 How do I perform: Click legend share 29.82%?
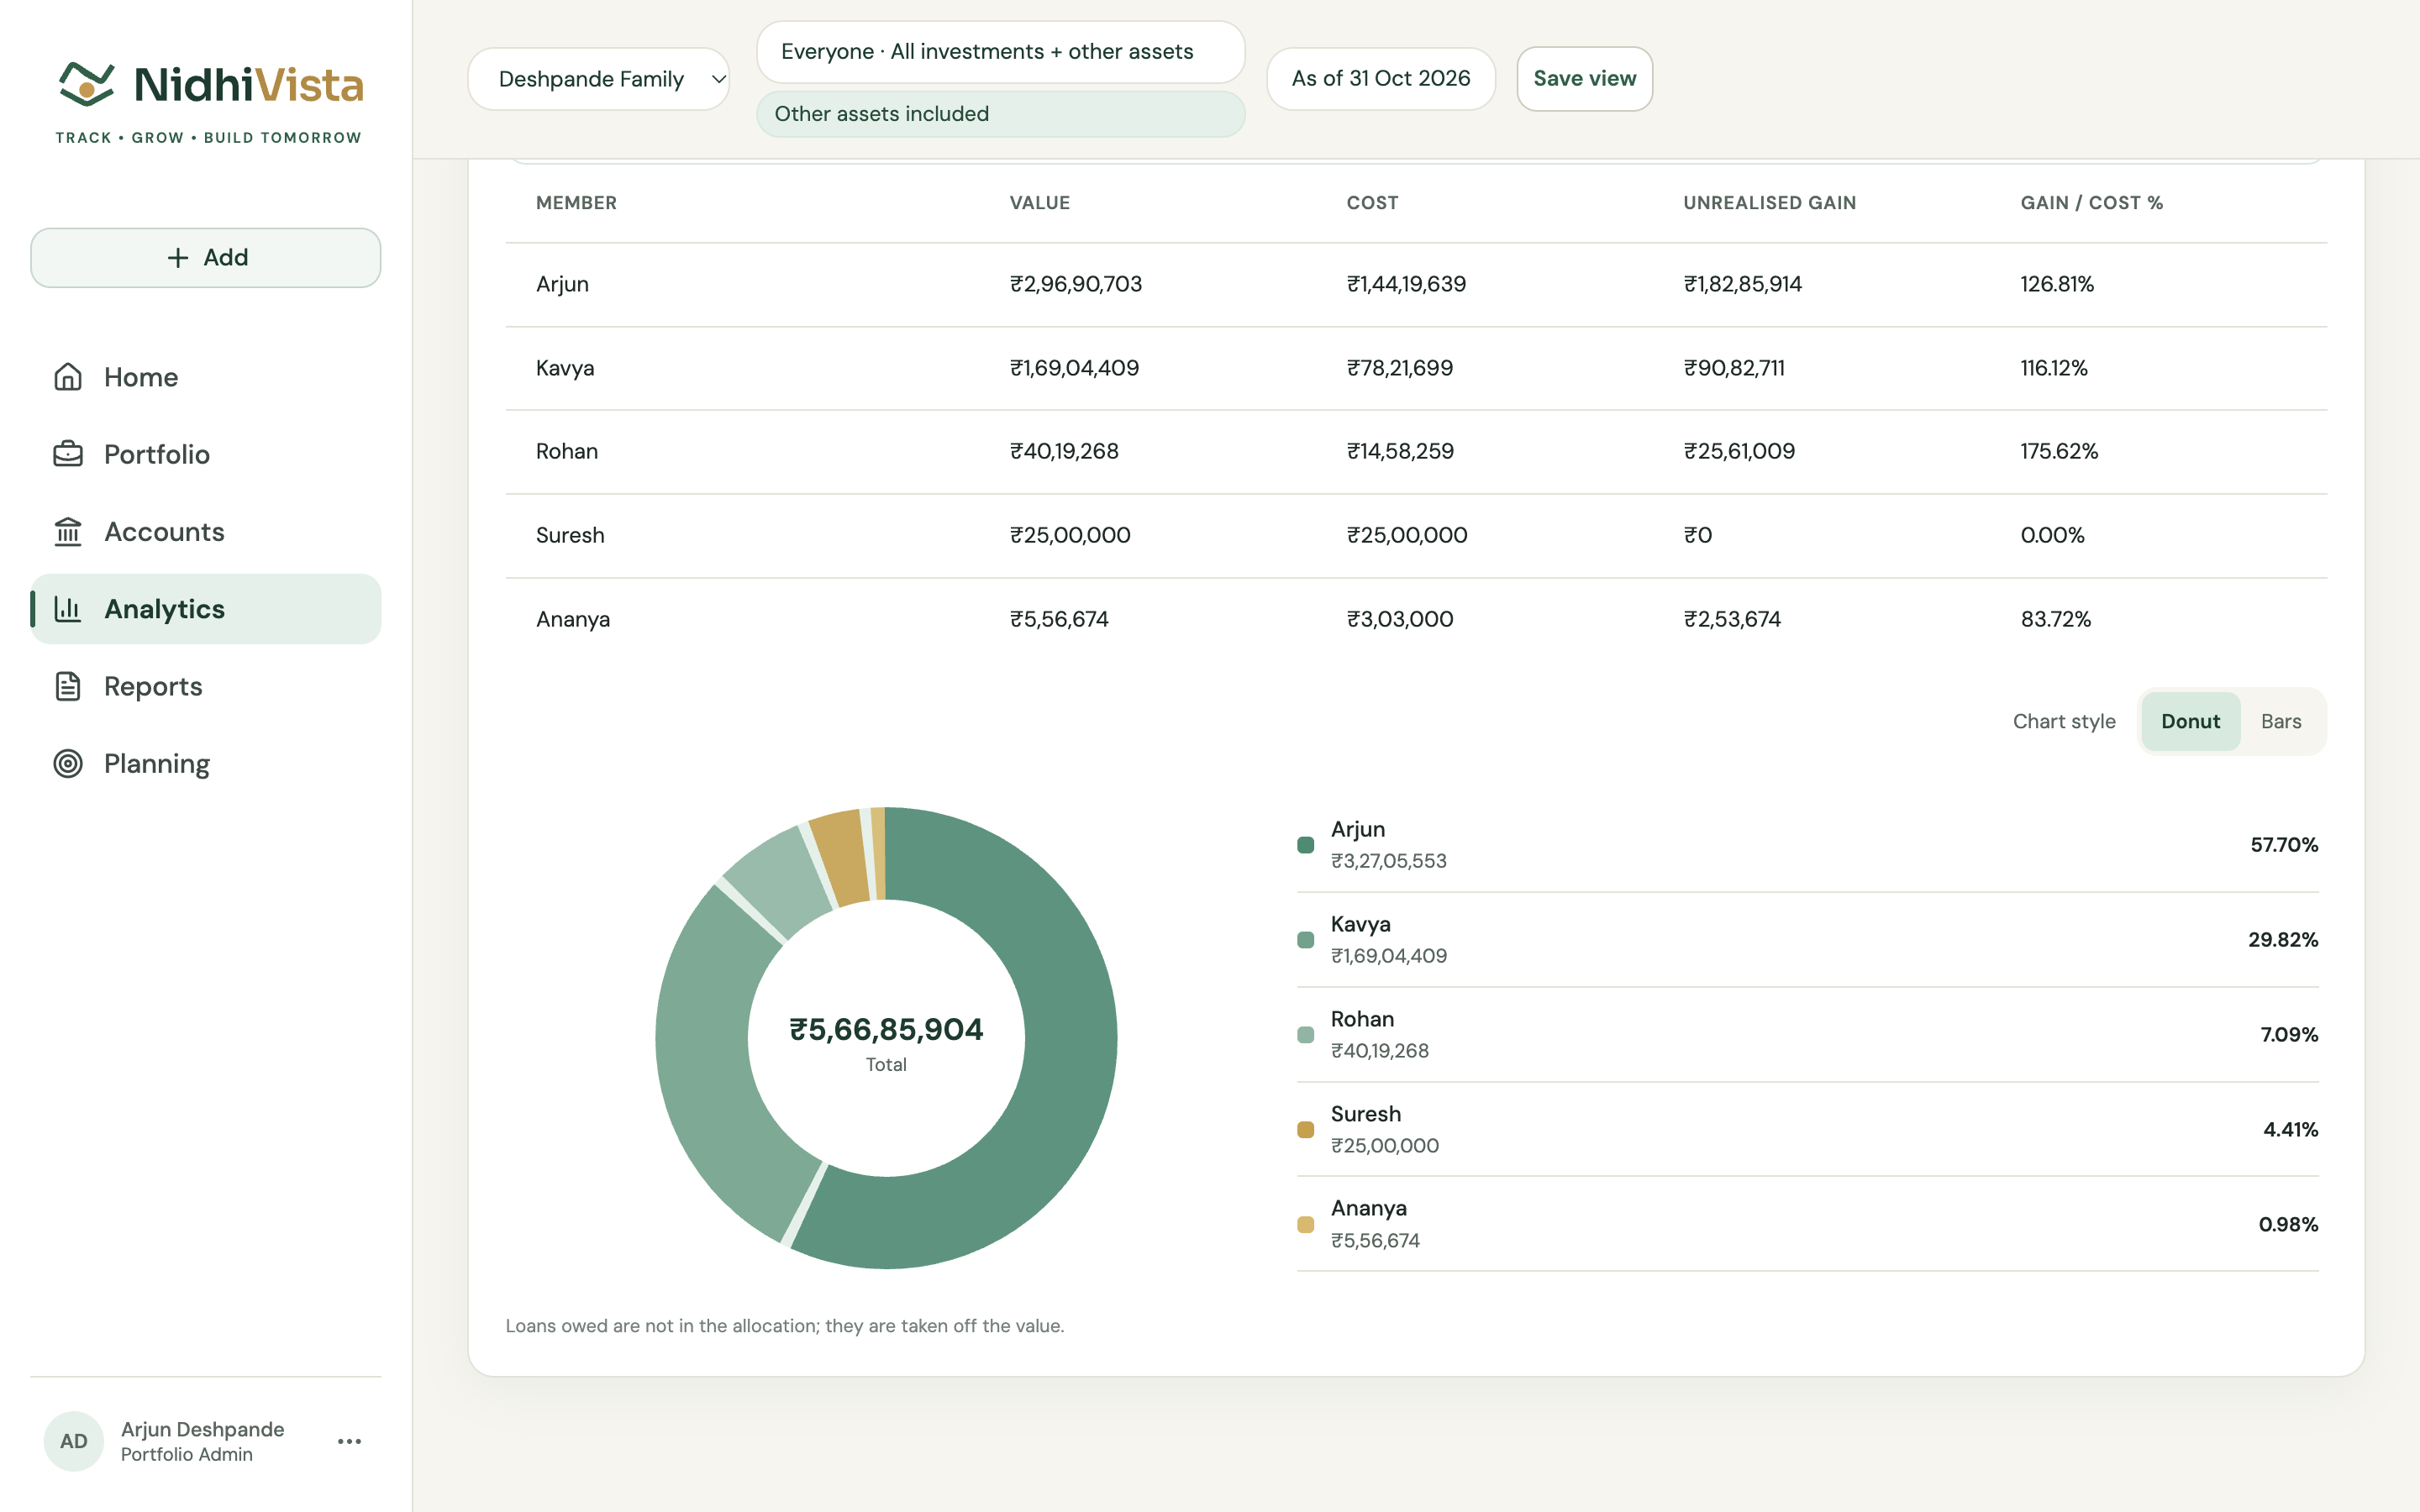2283,940
